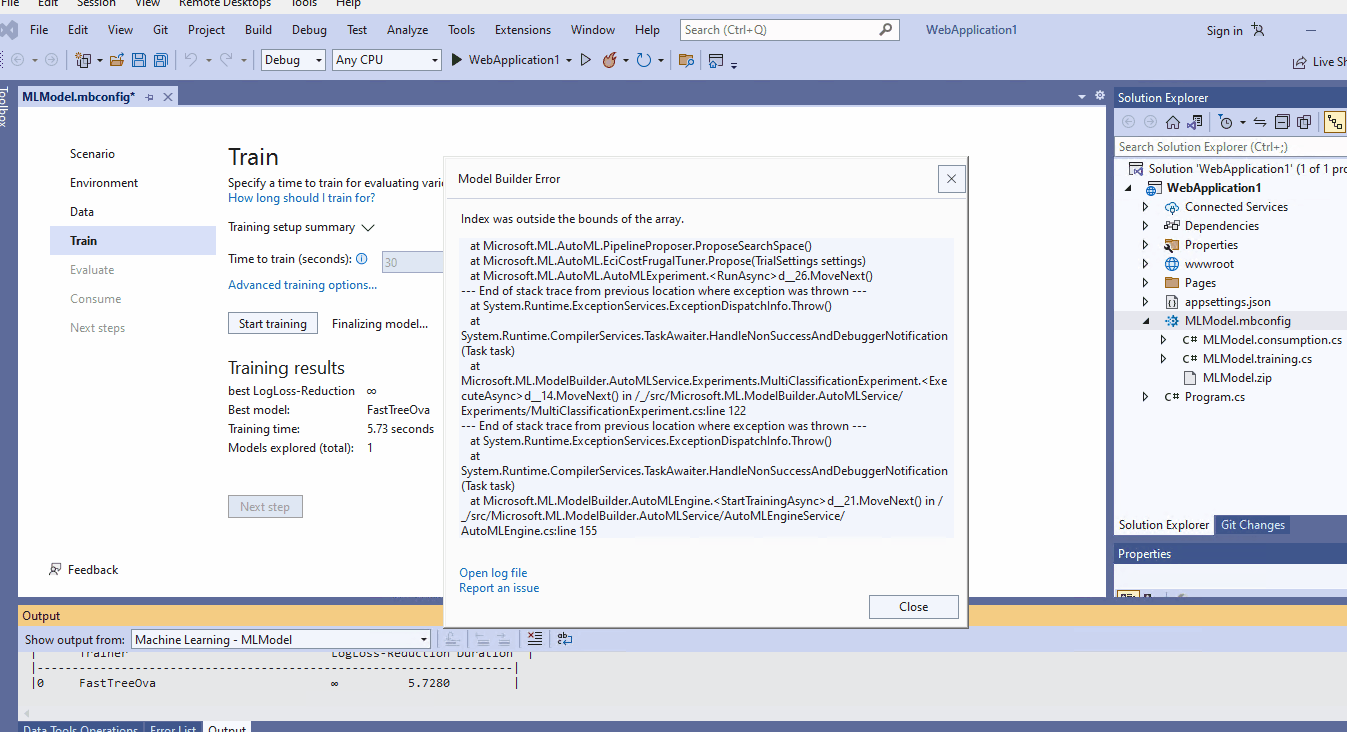Select appsettings.json in Solution Explorer
Screen dimensions: 1347x732
[1228, 302]
